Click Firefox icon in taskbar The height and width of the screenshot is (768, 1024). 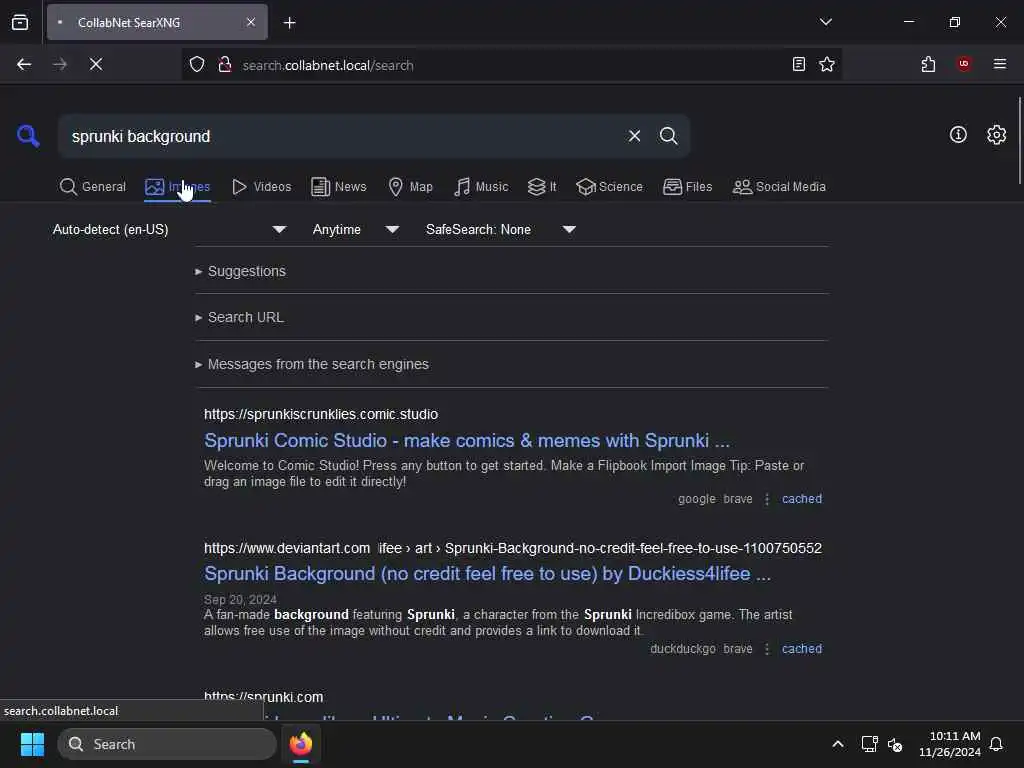pos(300,744)
